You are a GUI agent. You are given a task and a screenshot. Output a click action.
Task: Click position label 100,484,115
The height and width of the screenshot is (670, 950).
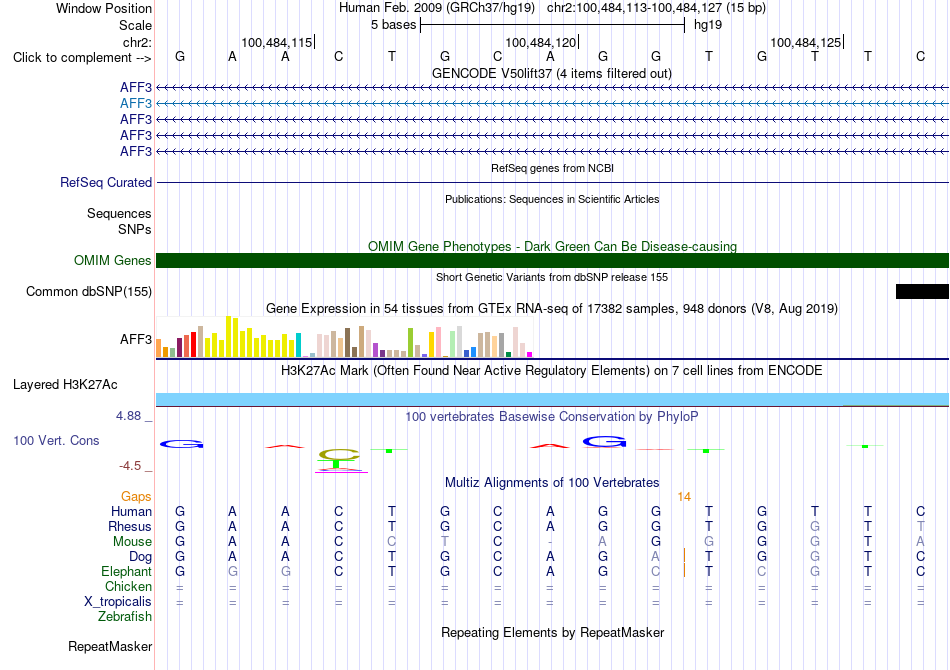tap(277, 42)
